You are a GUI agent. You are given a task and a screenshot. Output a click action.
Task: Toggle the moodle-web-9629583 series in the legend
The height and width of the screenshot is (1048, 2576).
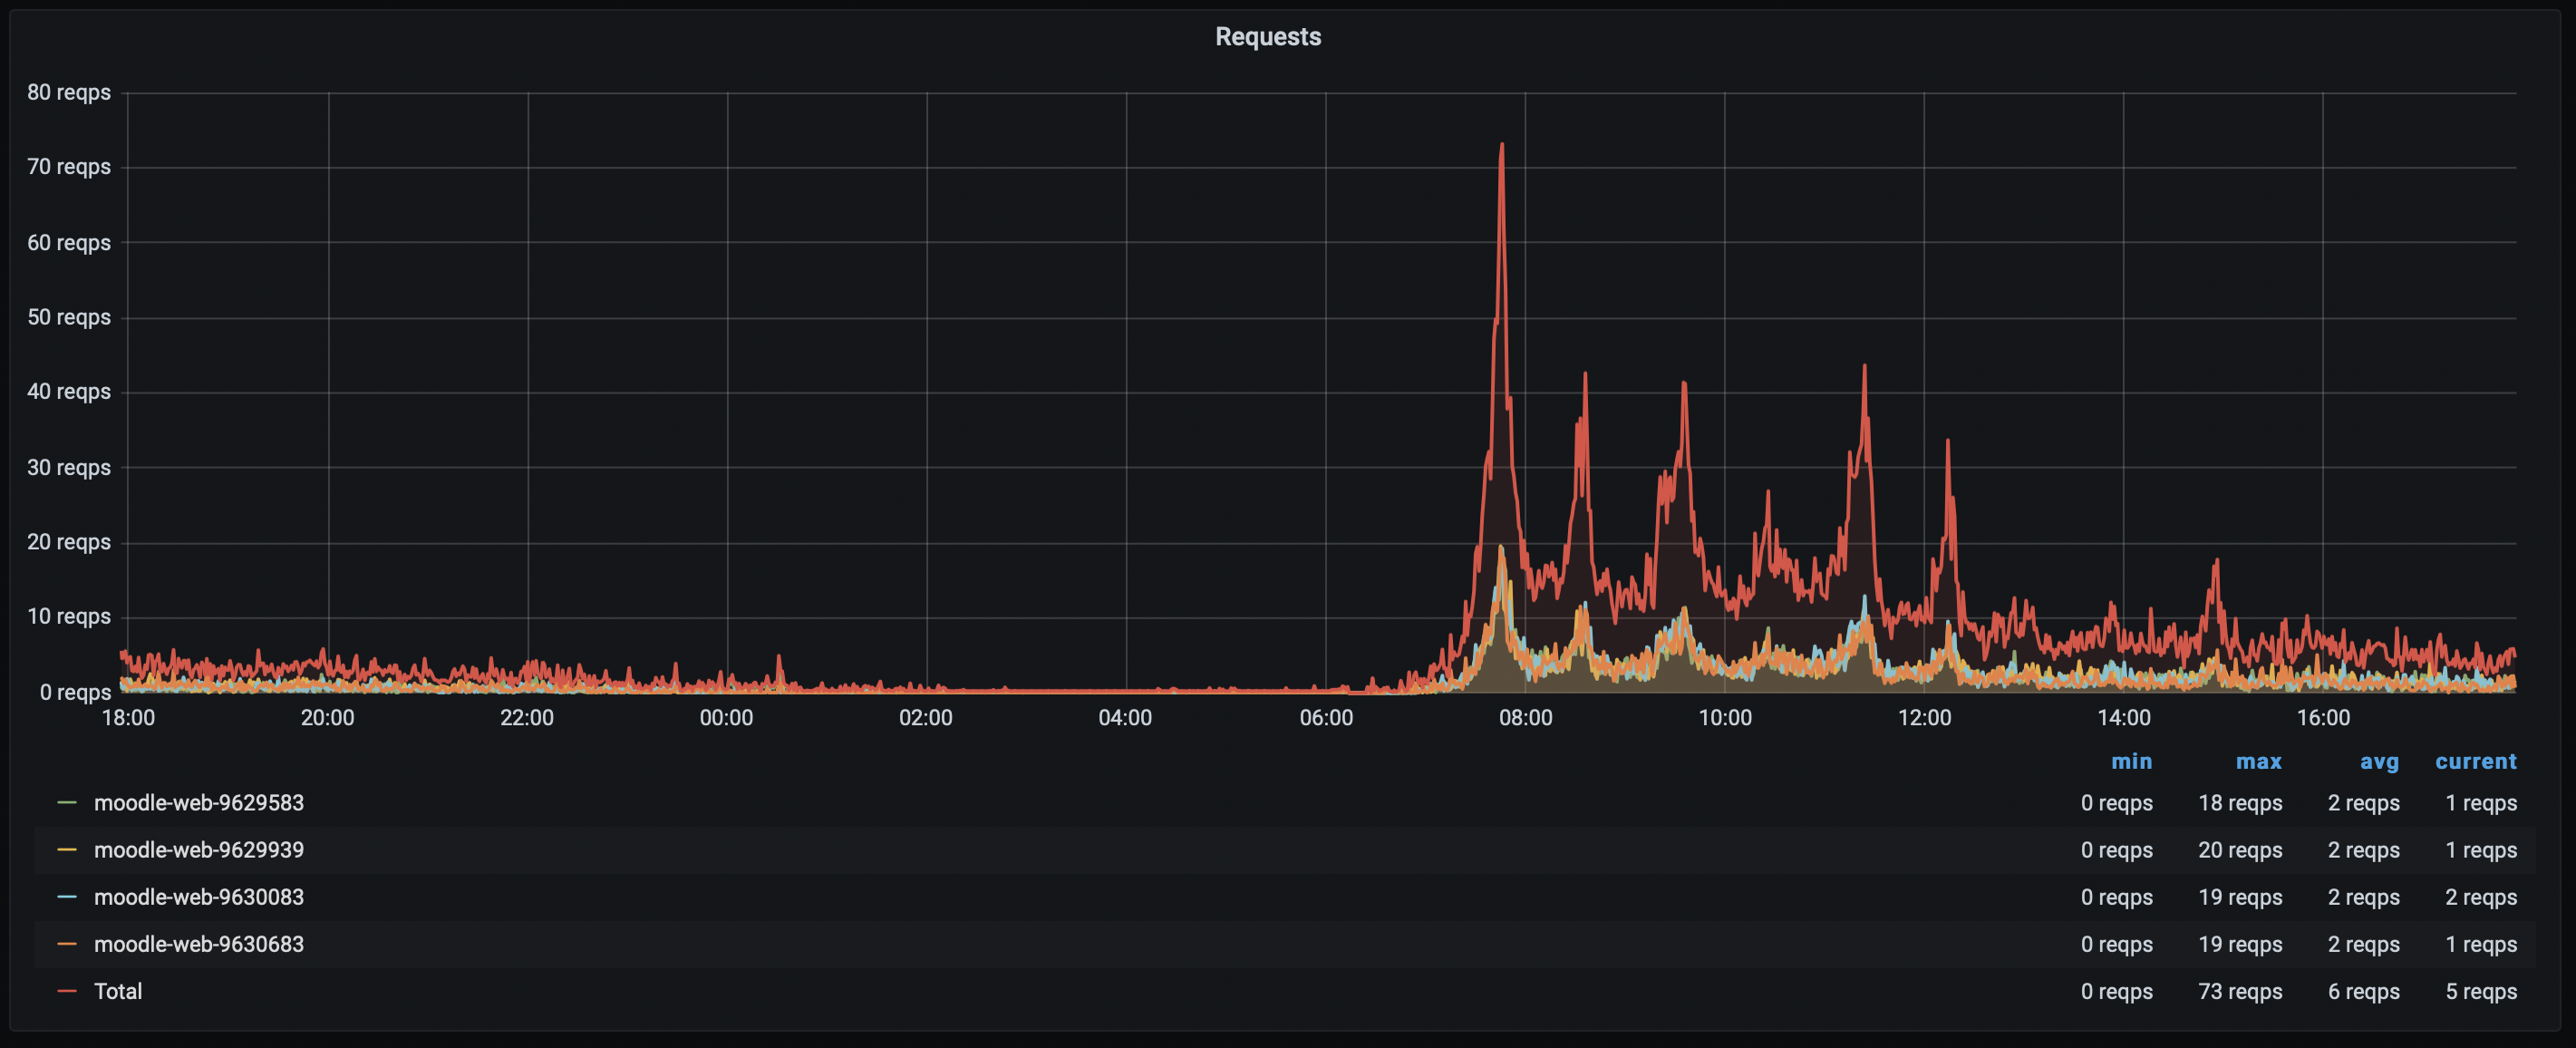(199, 803)
